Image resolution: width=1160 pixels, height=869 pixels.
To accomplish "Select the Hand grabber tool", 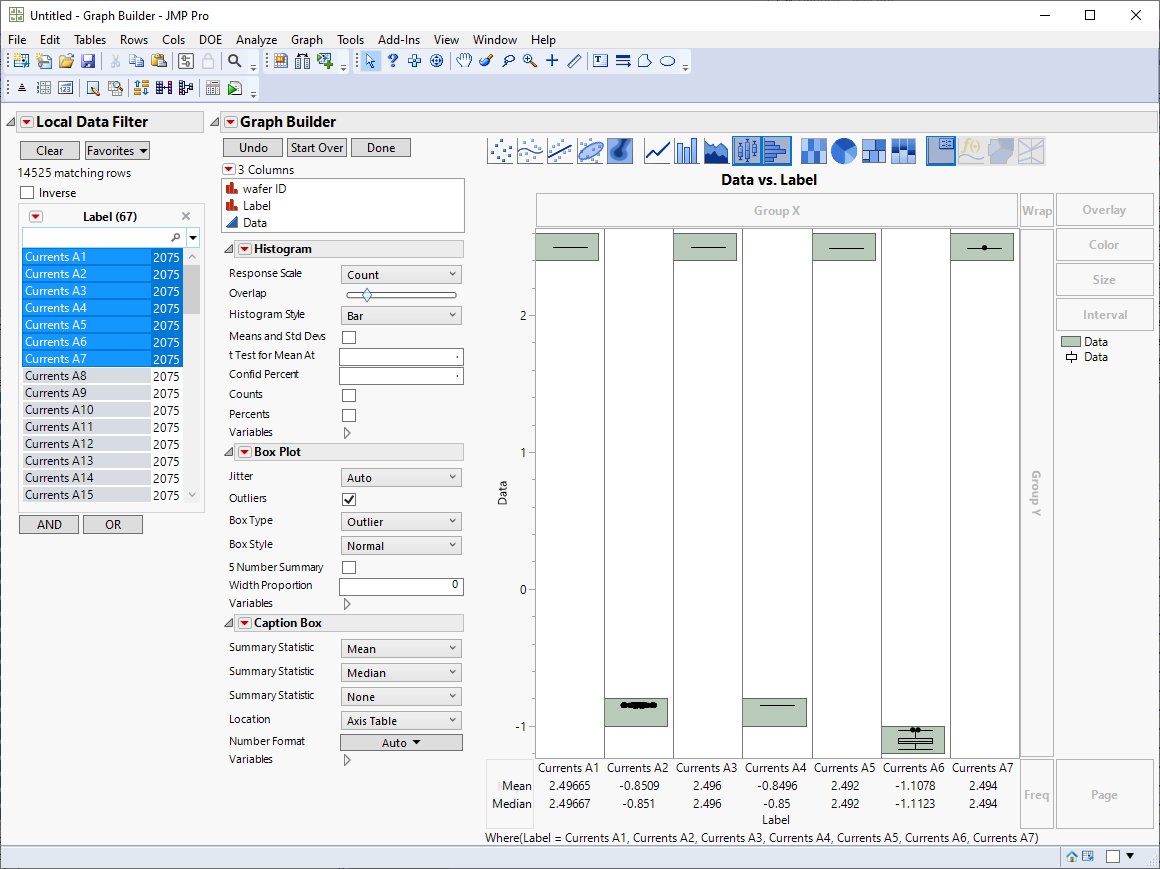I will tap(464, 61).
